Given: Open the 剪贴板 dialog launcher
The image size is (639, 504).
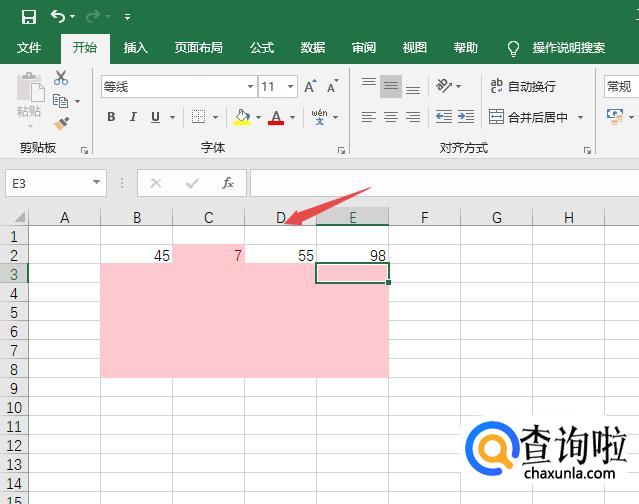Looking at the screenshot, I should [x=84, y=150].
